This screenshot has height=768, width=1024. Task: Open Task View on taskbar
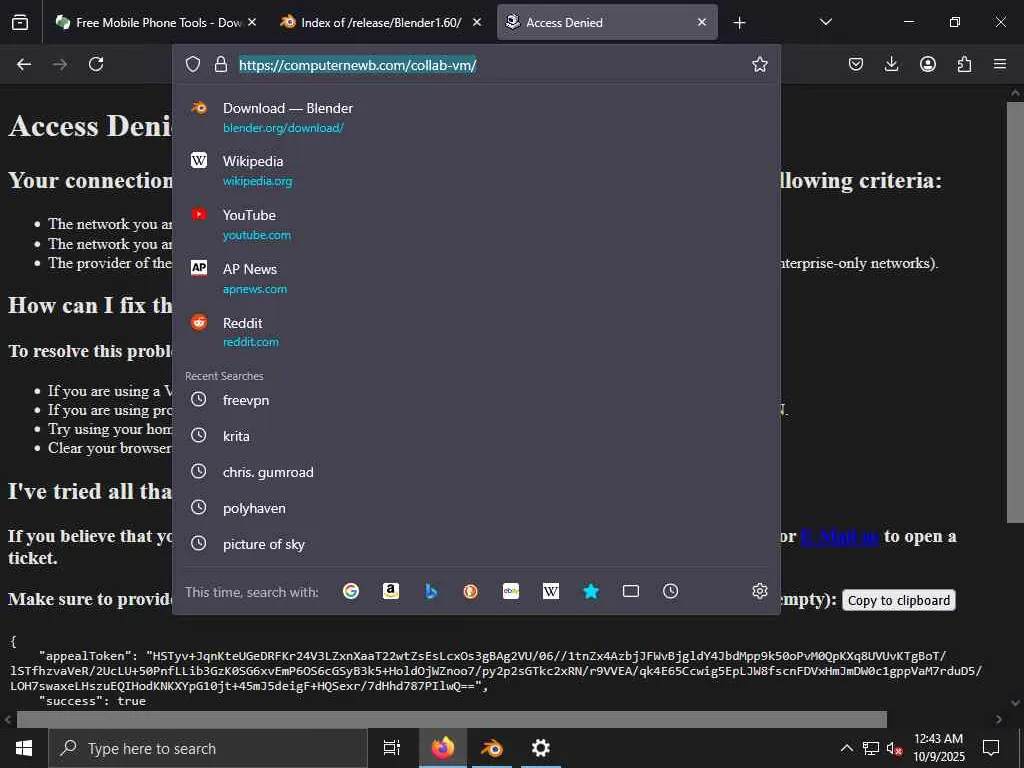pos(392,748)
